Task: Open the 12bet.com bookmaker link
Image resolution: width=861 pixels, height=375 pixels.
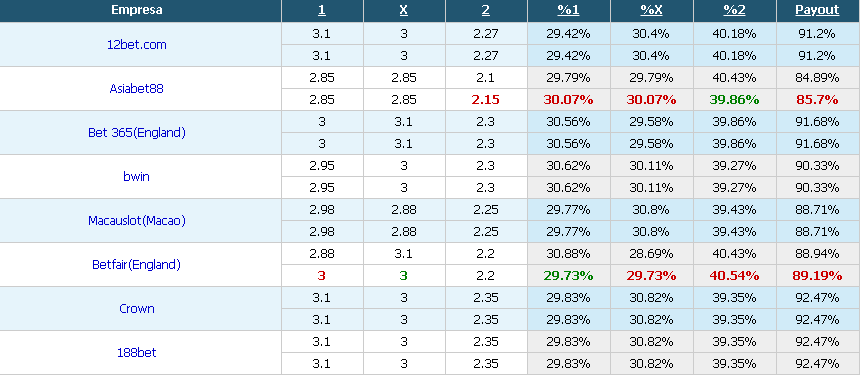Action: pyautogui.click(x=137, y=45)
